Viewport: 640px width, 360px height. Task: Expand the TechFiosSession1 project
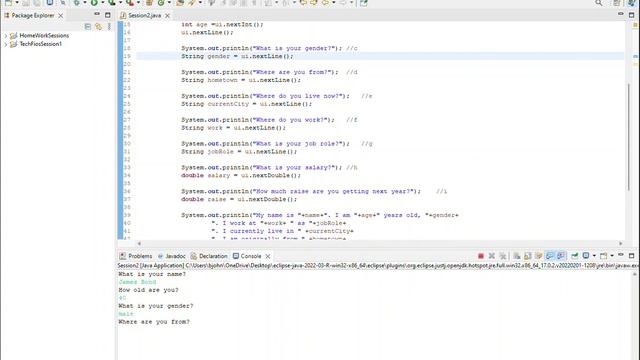point(6,44)
